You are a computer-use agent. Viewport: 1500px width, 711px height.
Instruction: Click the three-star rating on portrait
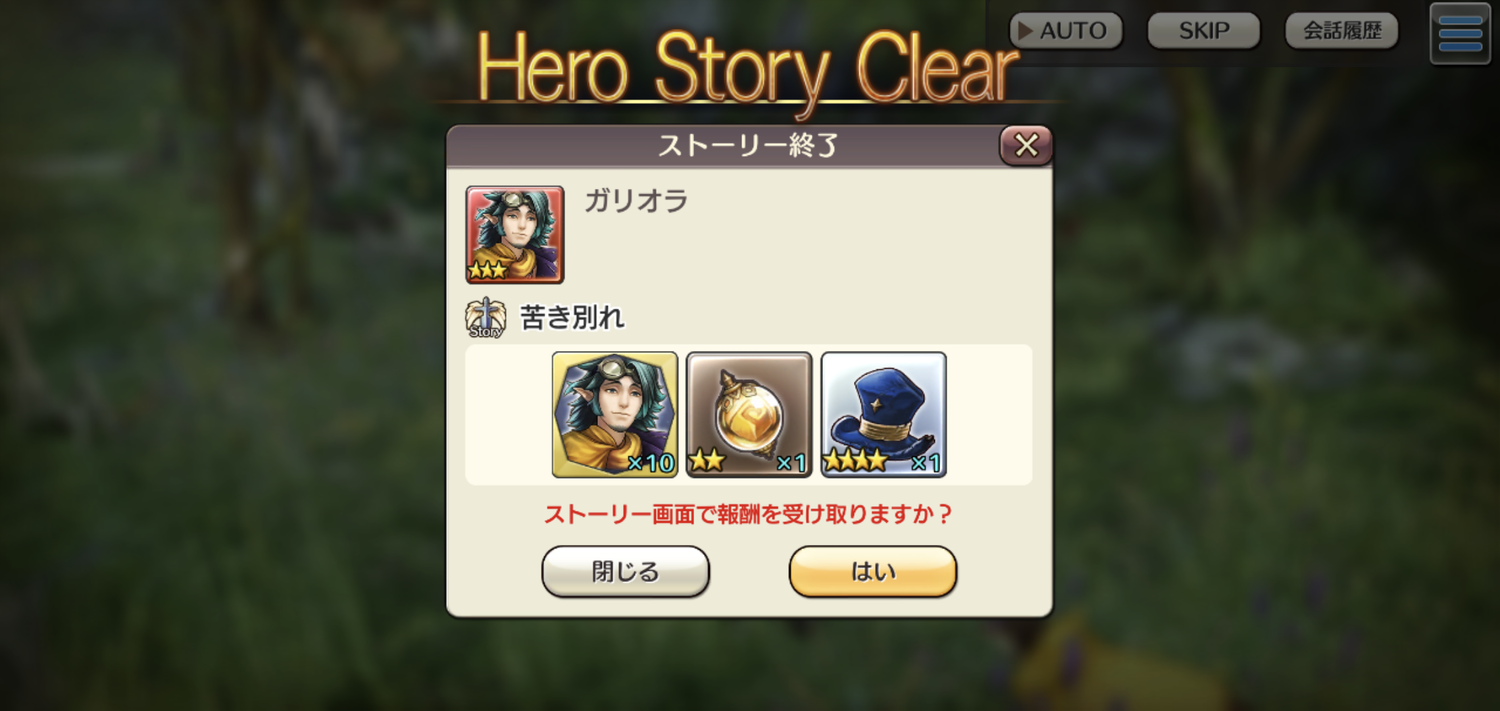click(488, 270)
